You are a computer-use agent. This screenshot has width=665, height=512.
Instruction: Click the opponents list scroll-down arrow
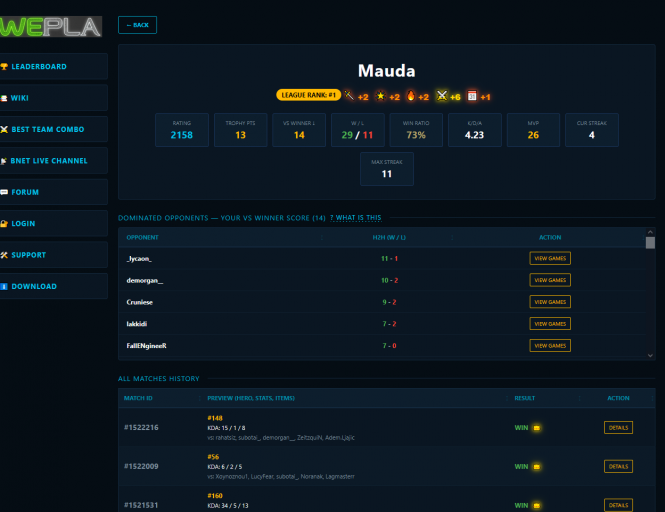coord(650,355)
